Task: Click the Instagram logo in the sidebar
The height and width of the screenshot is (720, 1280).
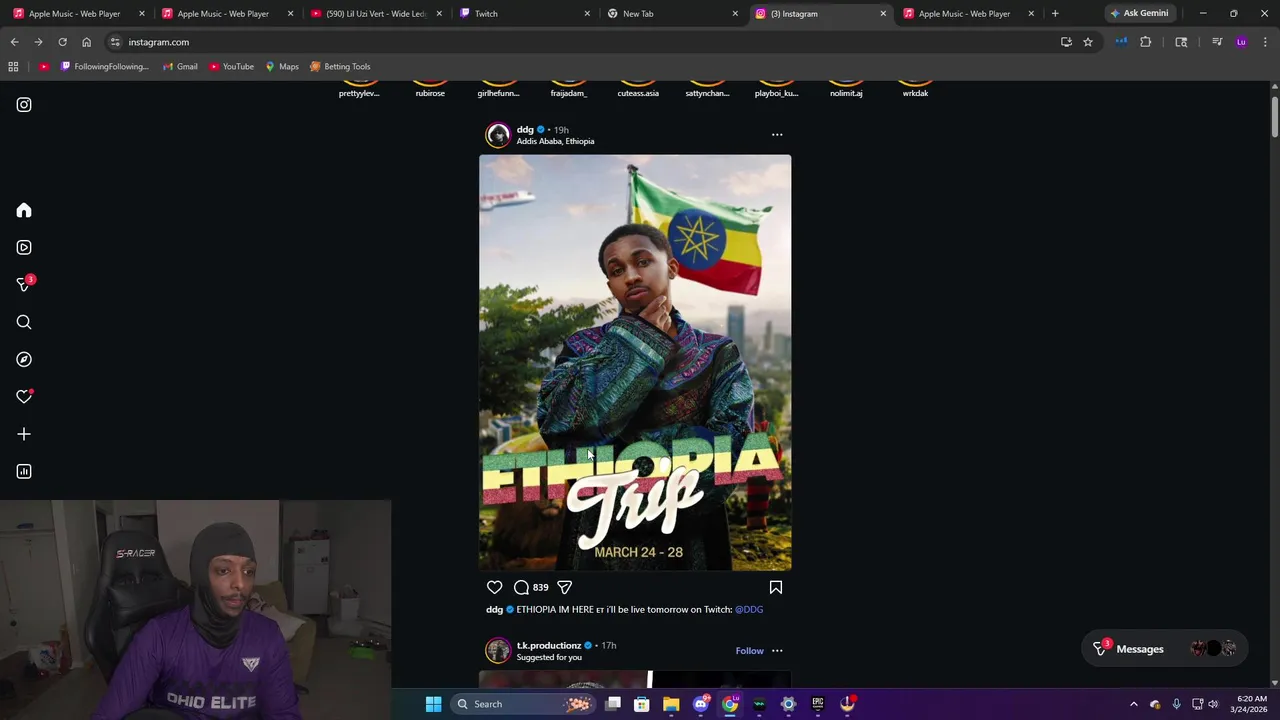Action: pos(24,105)
